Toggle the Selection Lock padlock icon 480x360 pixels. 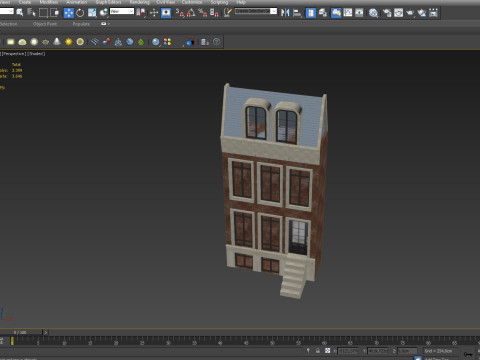[318, 351]
